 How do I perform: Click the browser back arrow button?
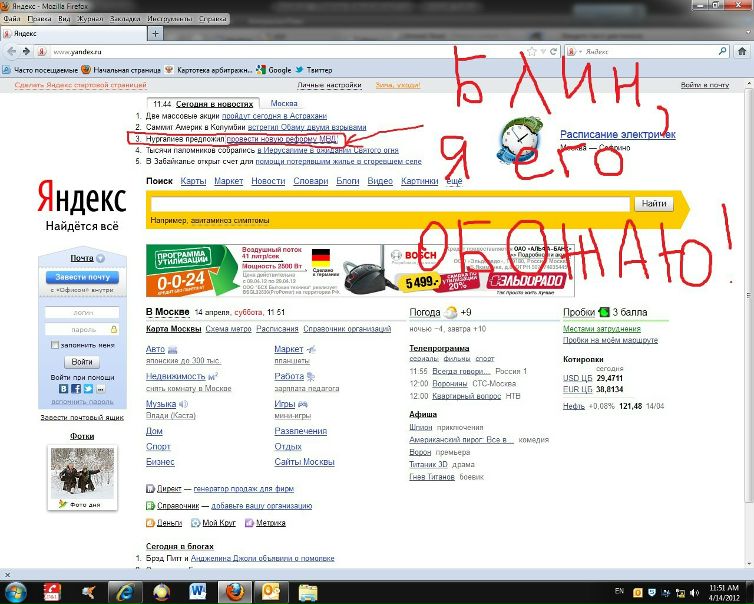pyautogui.click(x=12, y=51)
